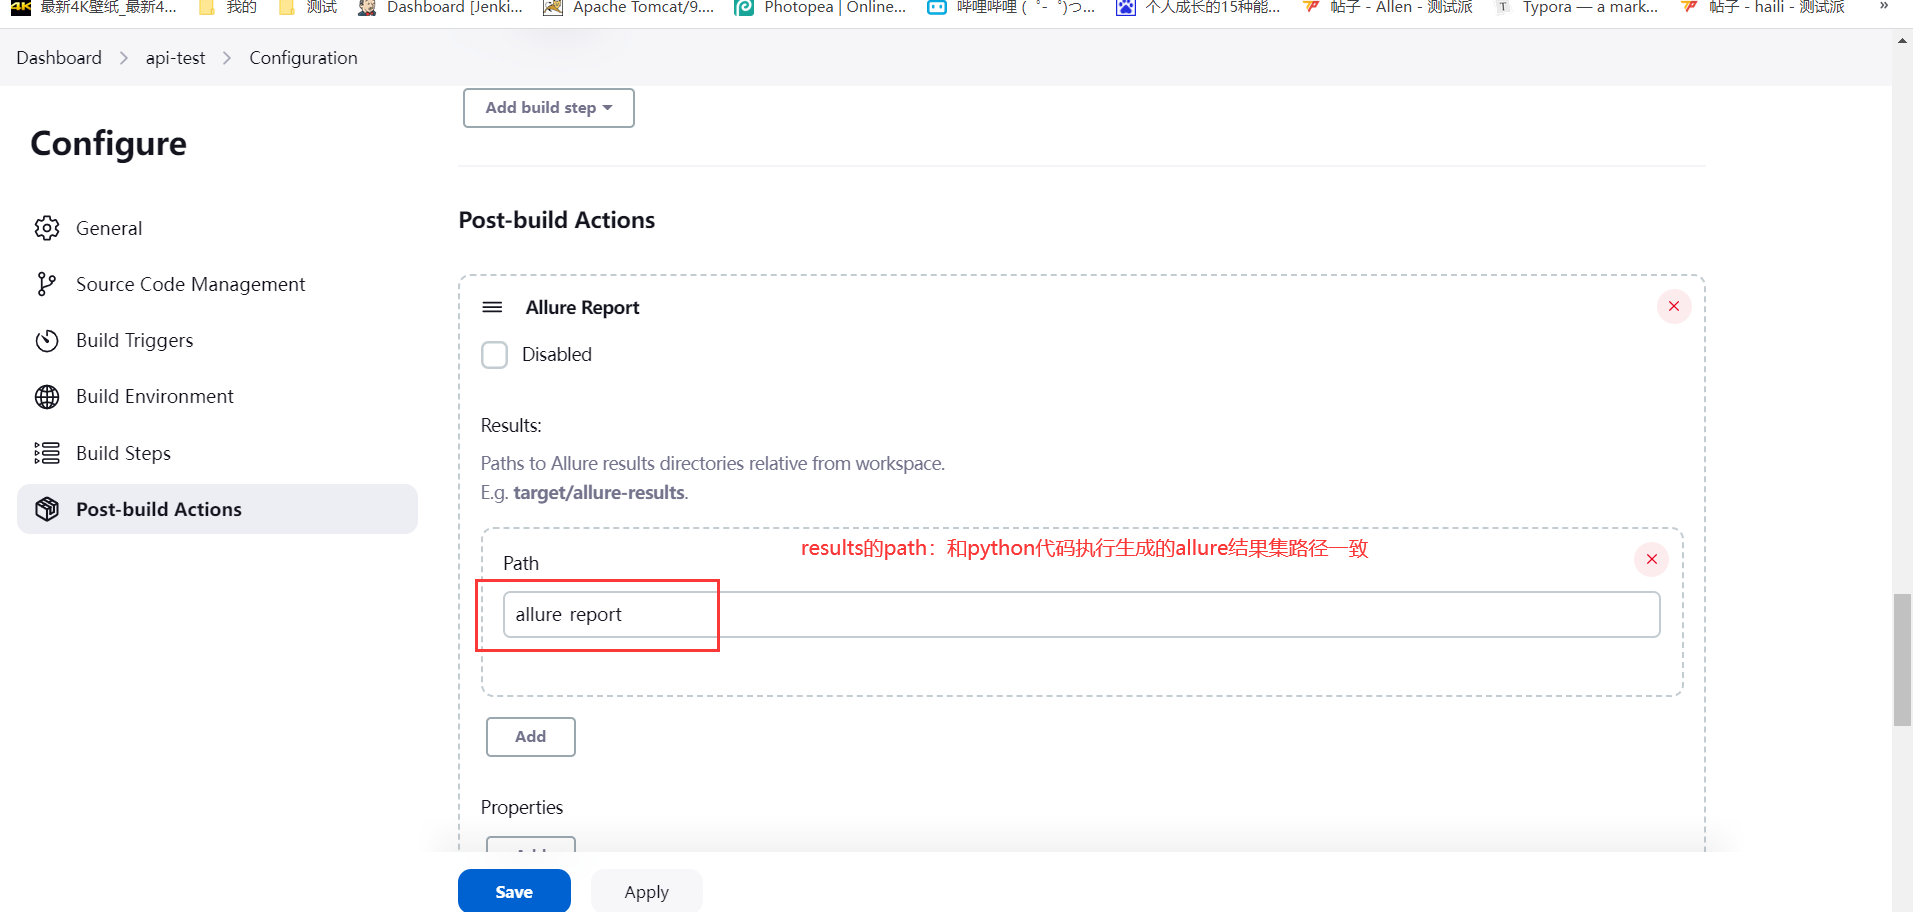Click the Properties label
Screen dimensions: 1913x912
coord(522,807)
